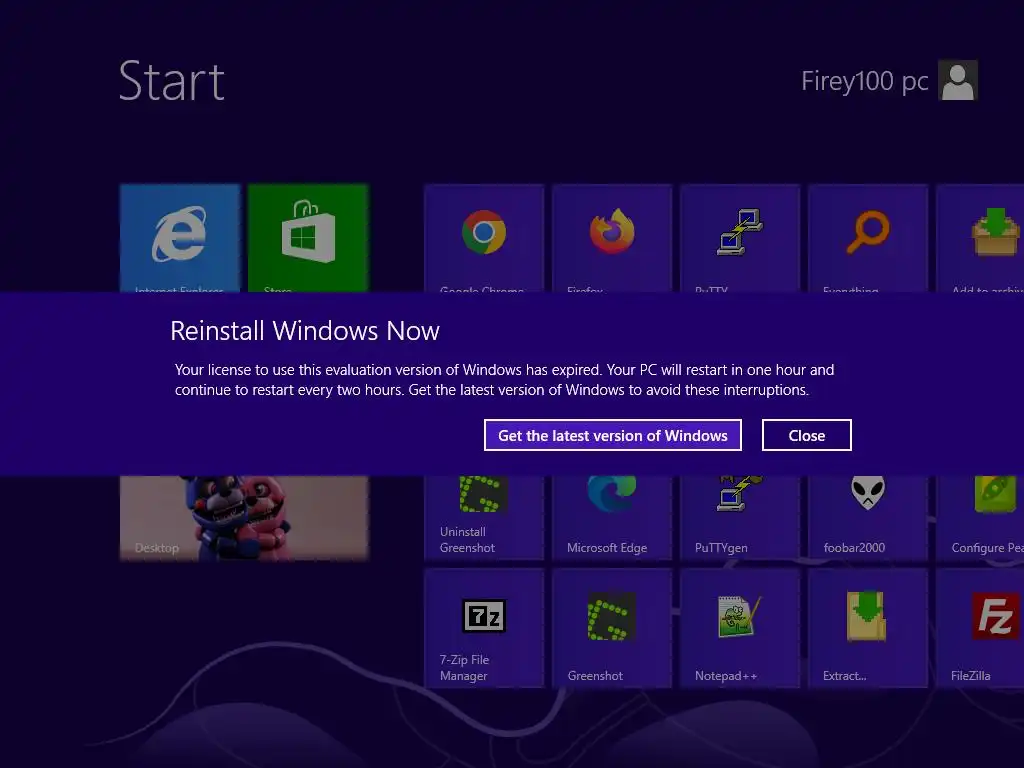1024x768 pixels.
Task: Open the Desktop tile thumbnail
Action: tap(244, 518)
